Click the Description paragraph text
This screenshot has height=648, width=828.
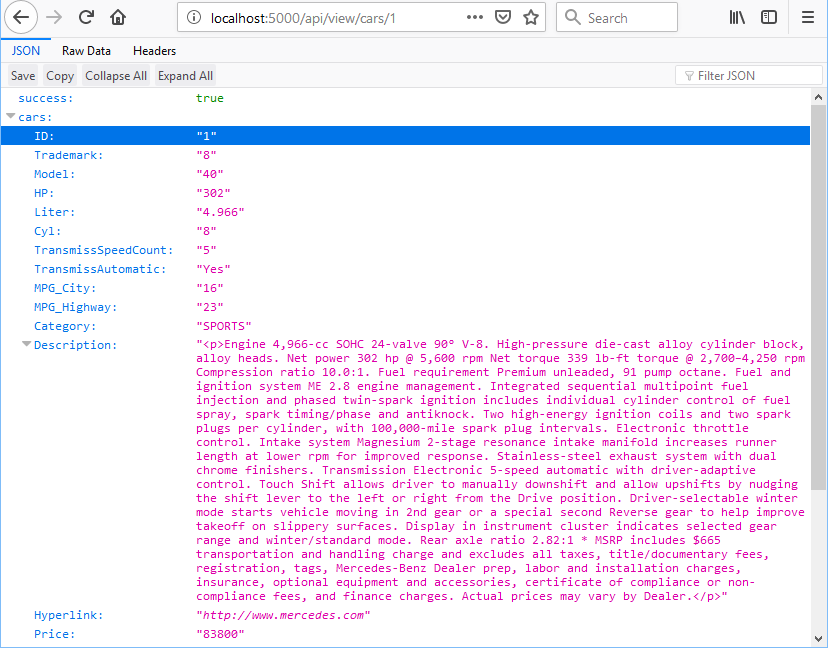pos(501,470)
